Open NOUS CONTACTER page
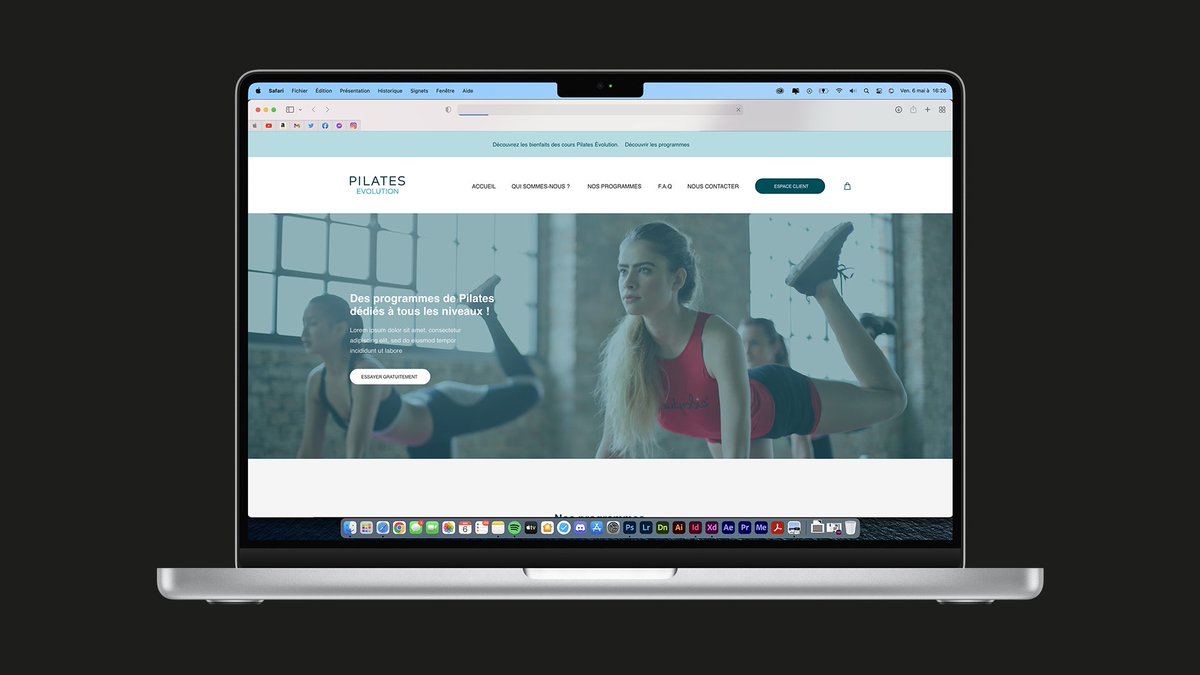This screenshot has height=675, width=1200. 713,186
